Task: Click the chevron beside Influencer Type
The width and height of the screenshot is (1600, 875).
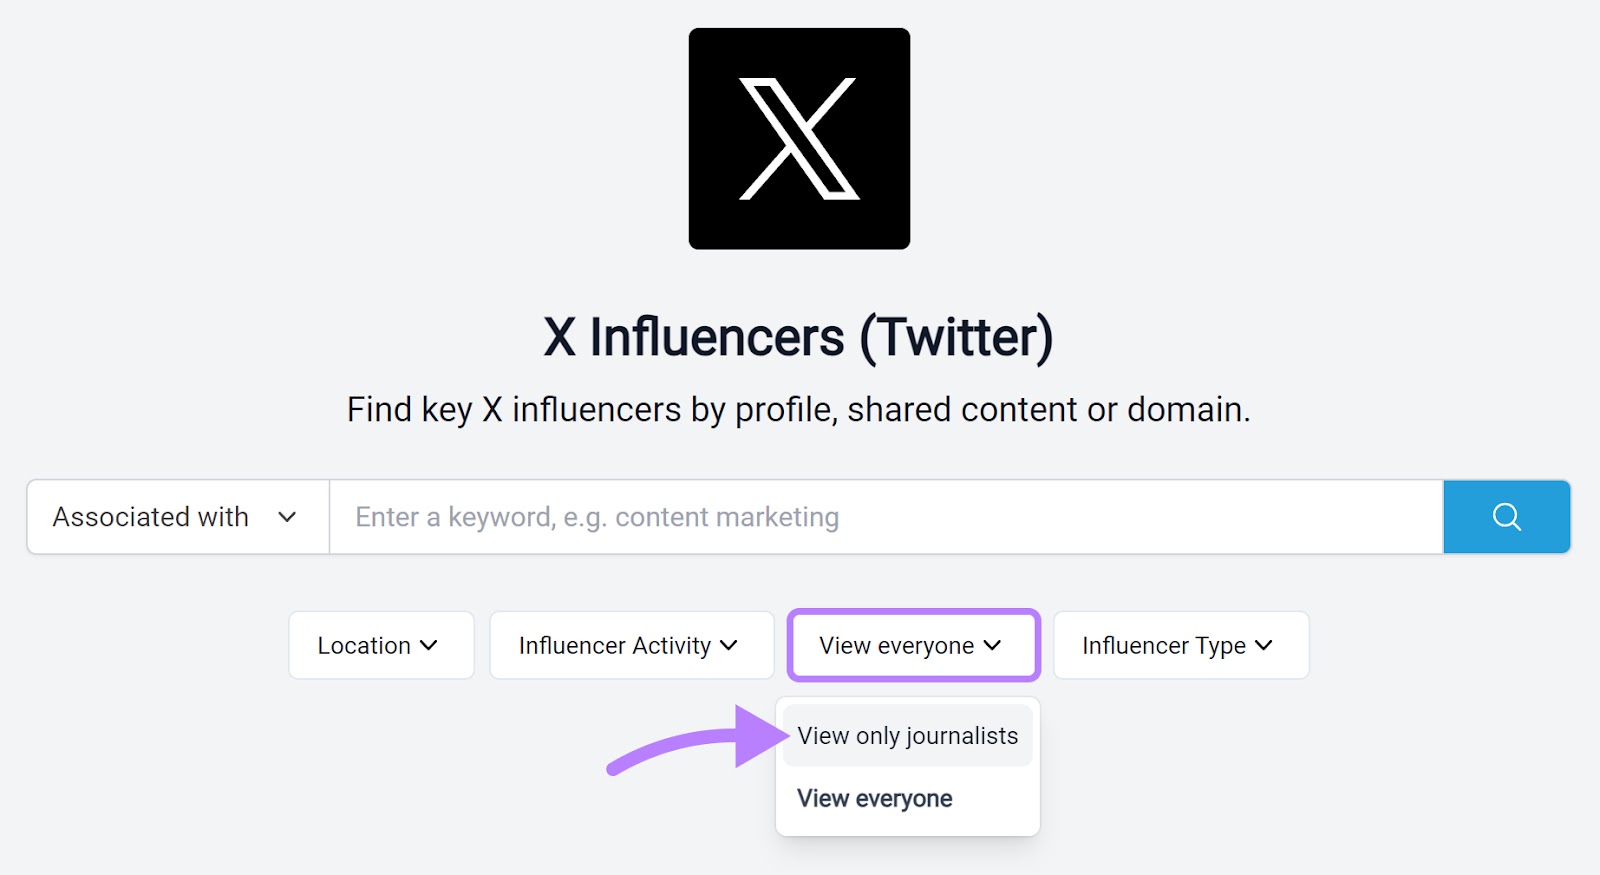Action: tap(1263, 645)
